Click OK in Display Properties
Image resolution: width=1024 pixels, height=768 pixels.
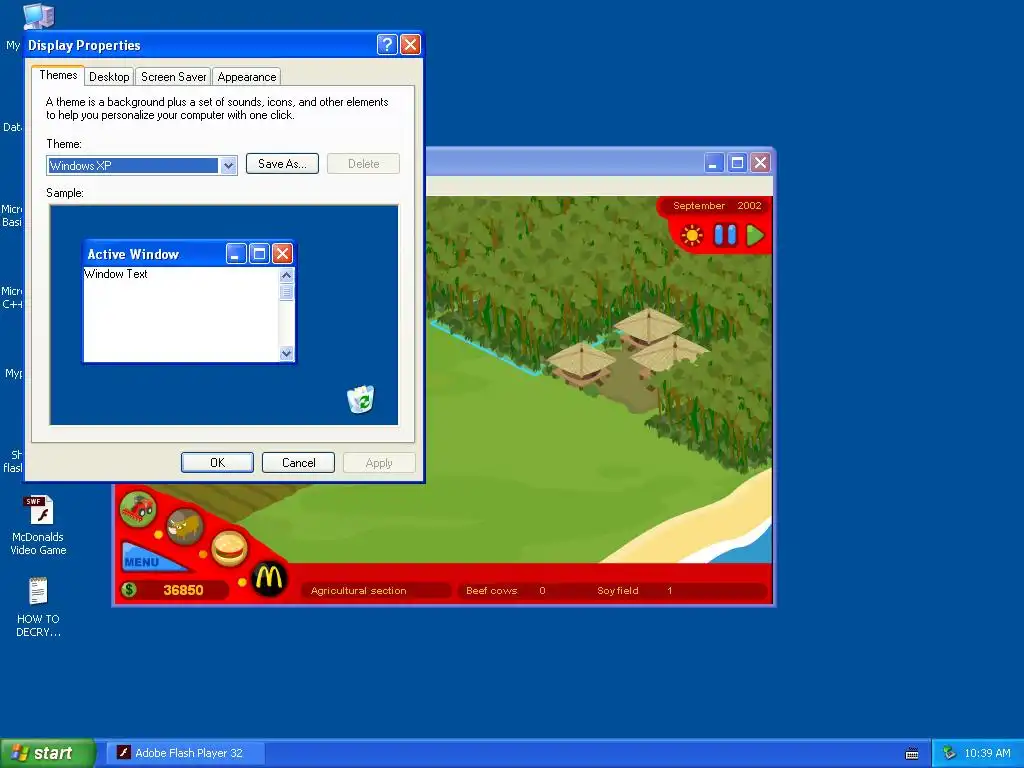tap(217, 462)
